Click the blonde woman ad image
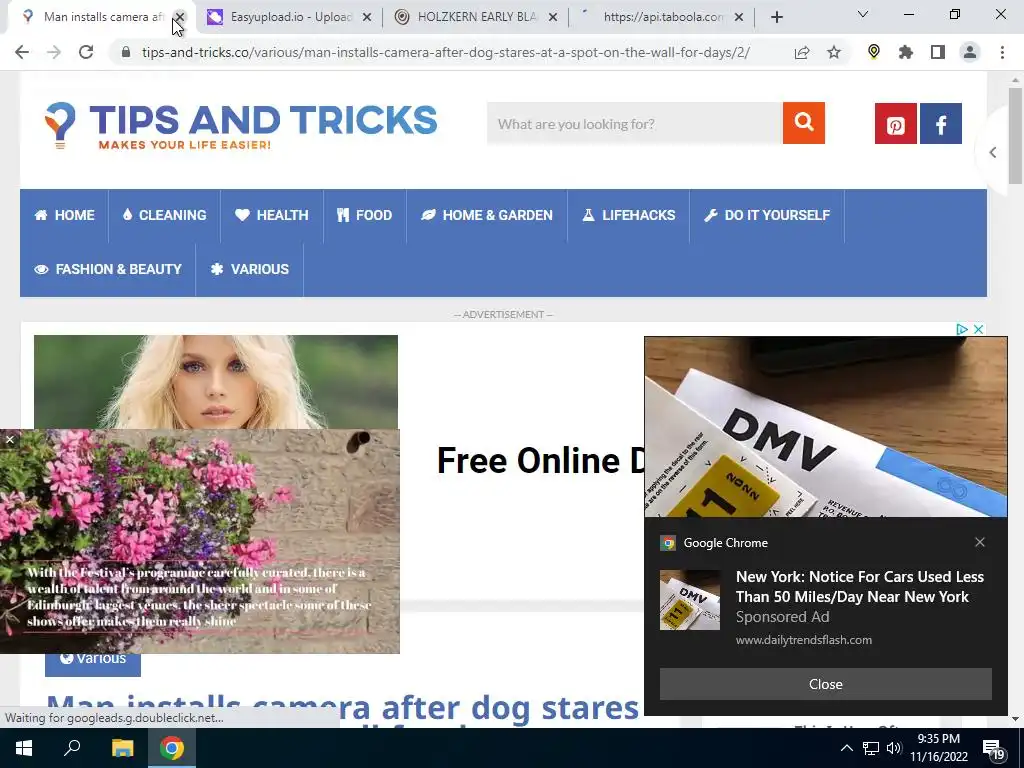Screen dimensions: 1024x768 coord(216,382)
